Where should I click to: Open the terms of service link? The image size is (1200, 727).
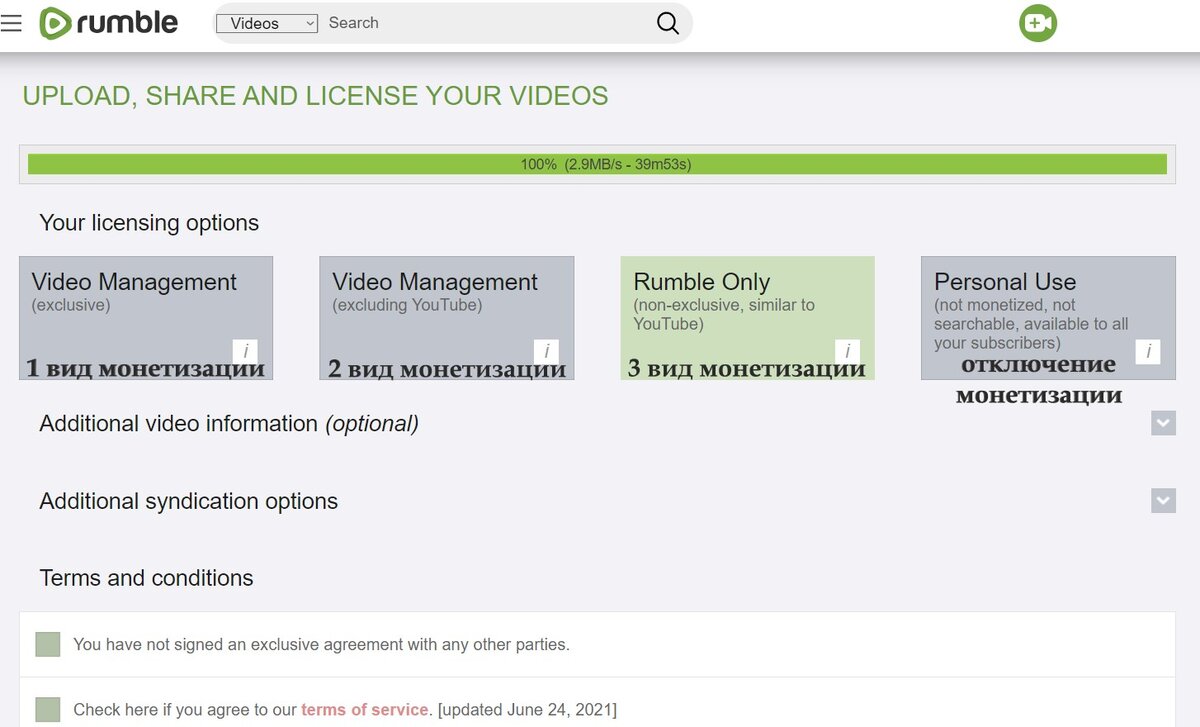click(365, 710)
